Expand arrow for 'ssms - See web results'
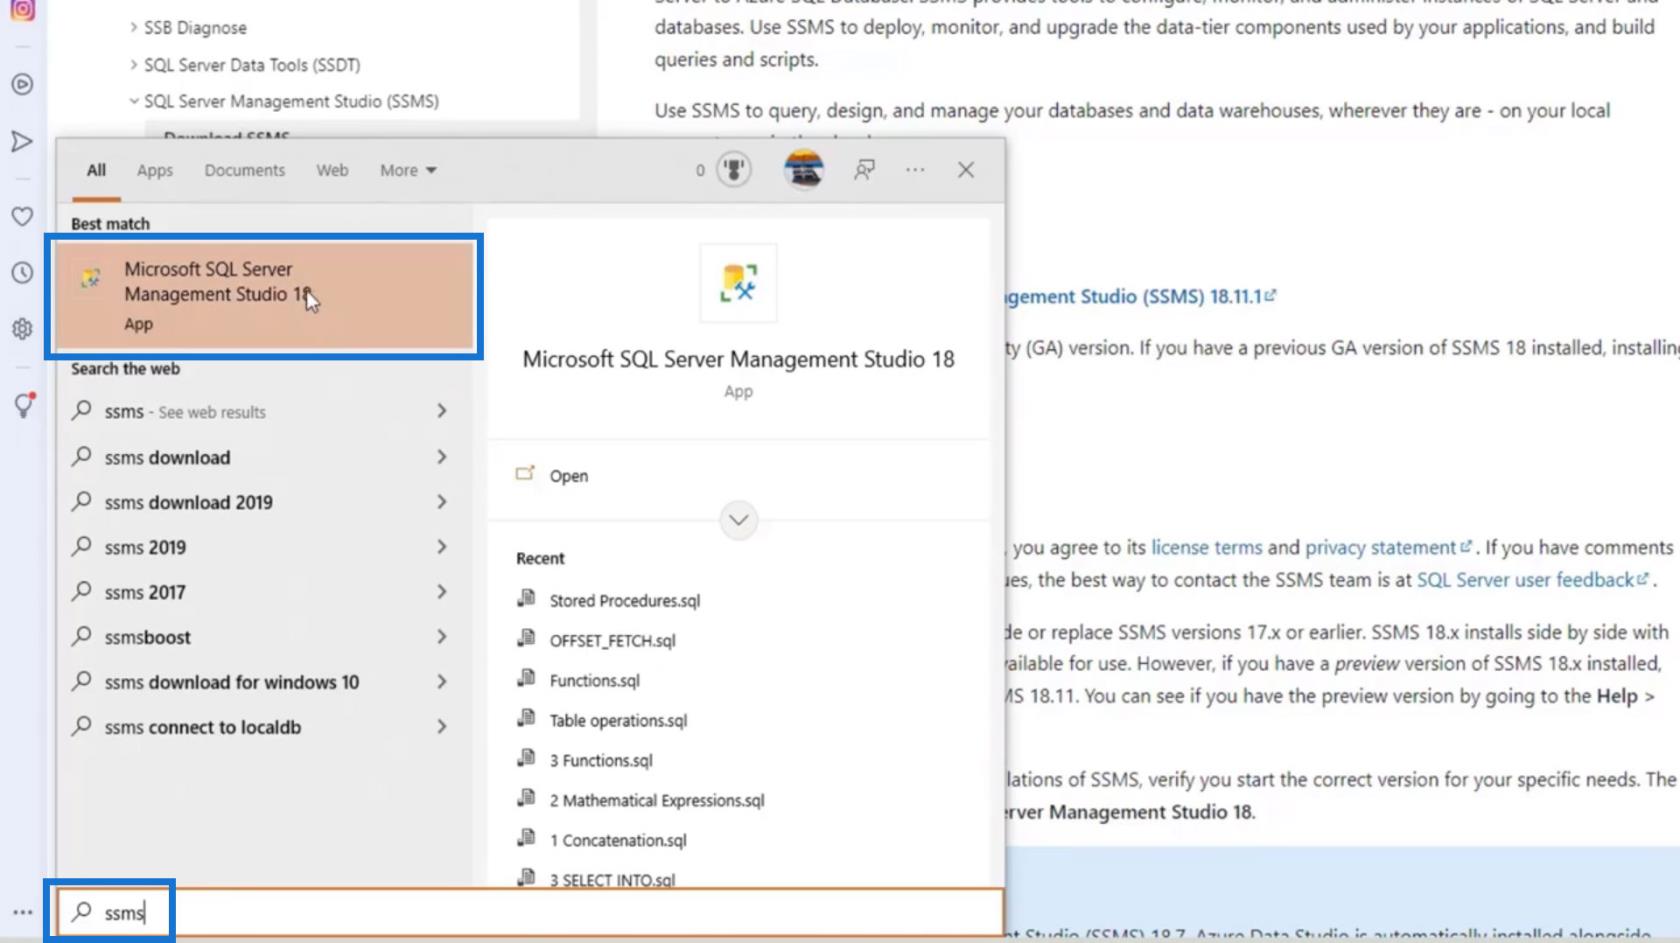 (442, 411)
